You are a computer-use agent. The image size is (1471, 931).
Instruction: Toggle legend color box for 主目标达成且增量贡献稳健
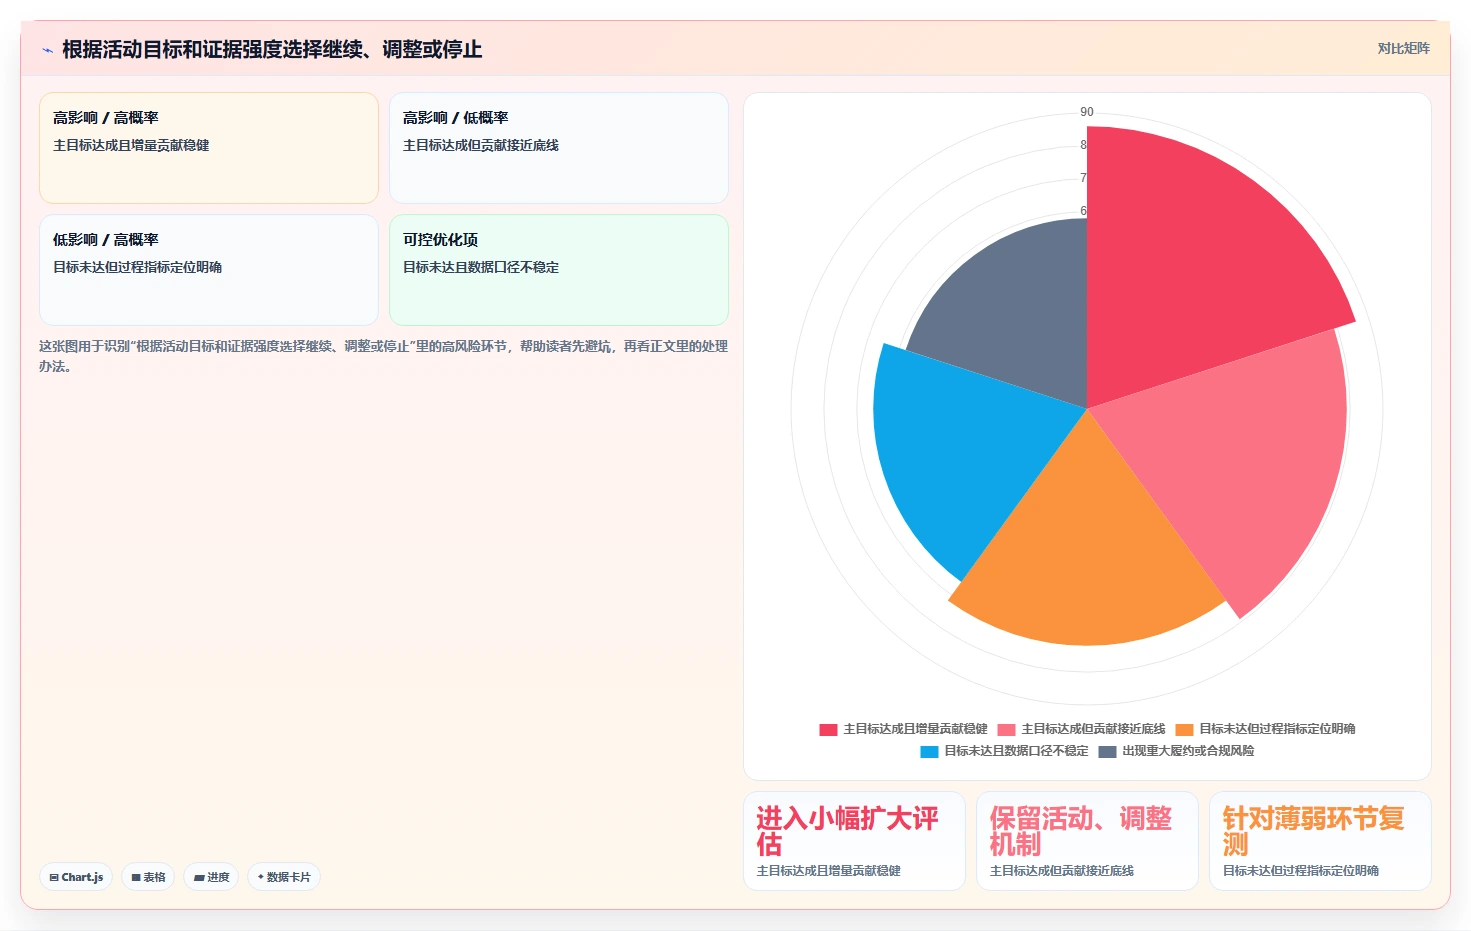[828, 729]
